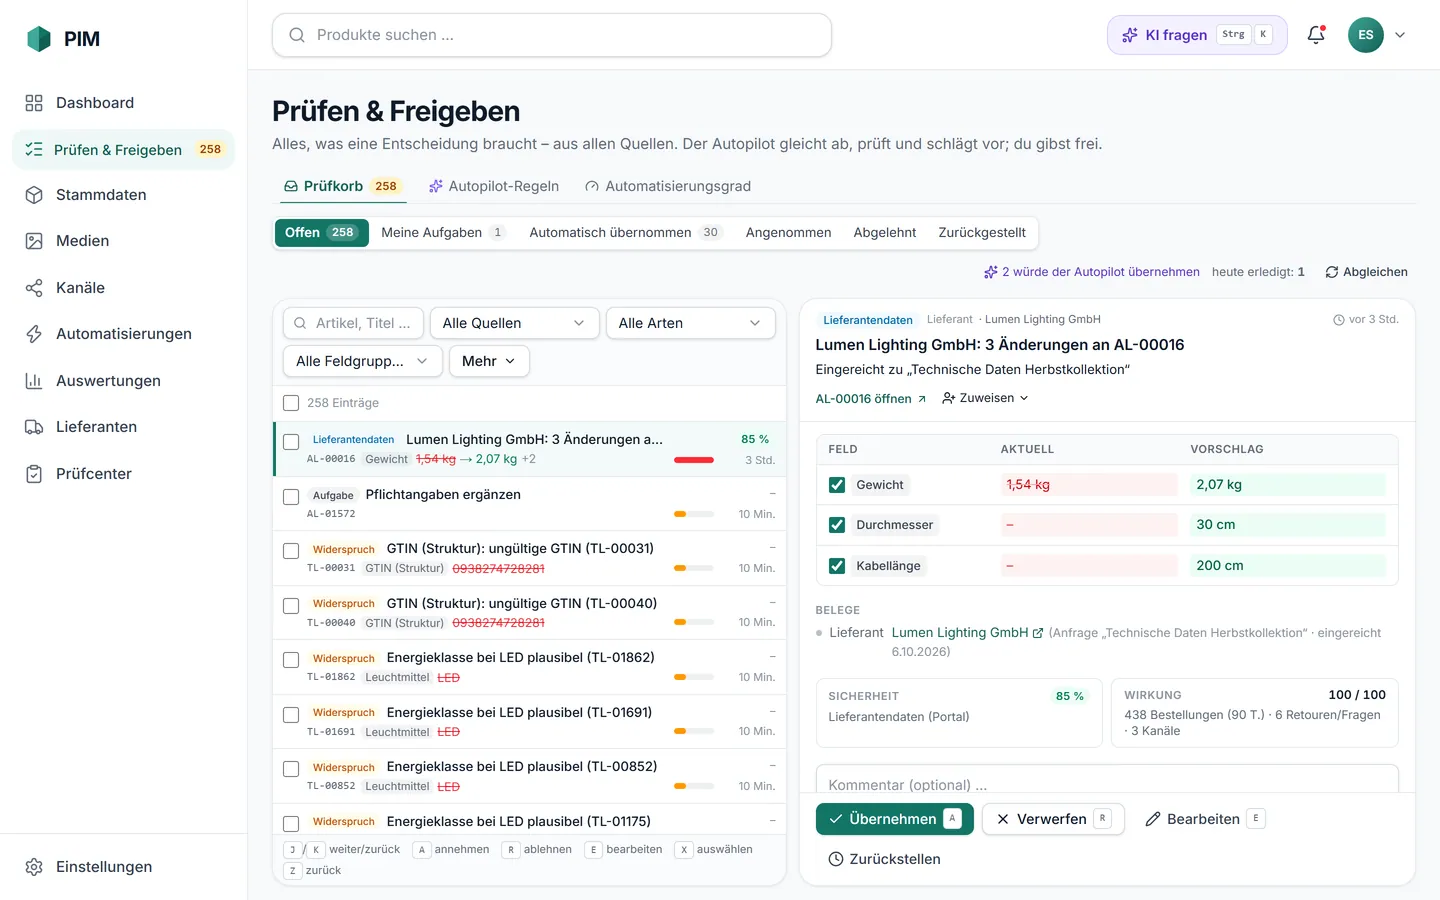1440x900 pixels.
Task: Switch to the Autopilot-Regeln tab
Action: (x=494, y=186)
